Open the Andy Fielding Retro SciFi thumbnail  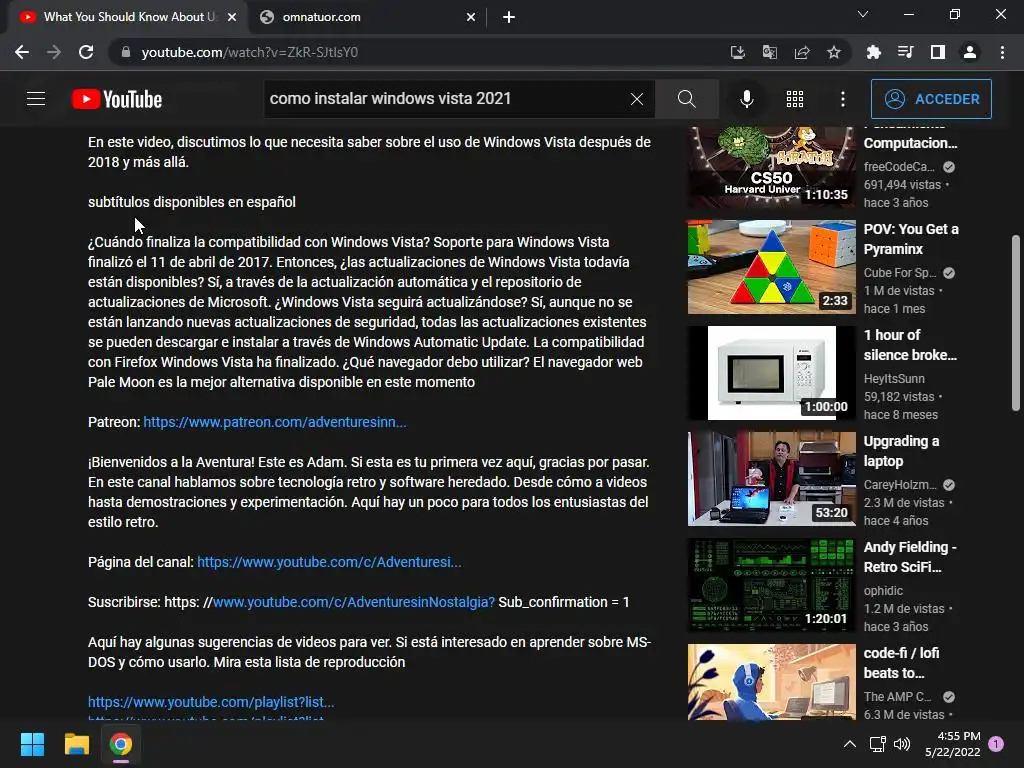pyautogui.click(x=771, y=584)
